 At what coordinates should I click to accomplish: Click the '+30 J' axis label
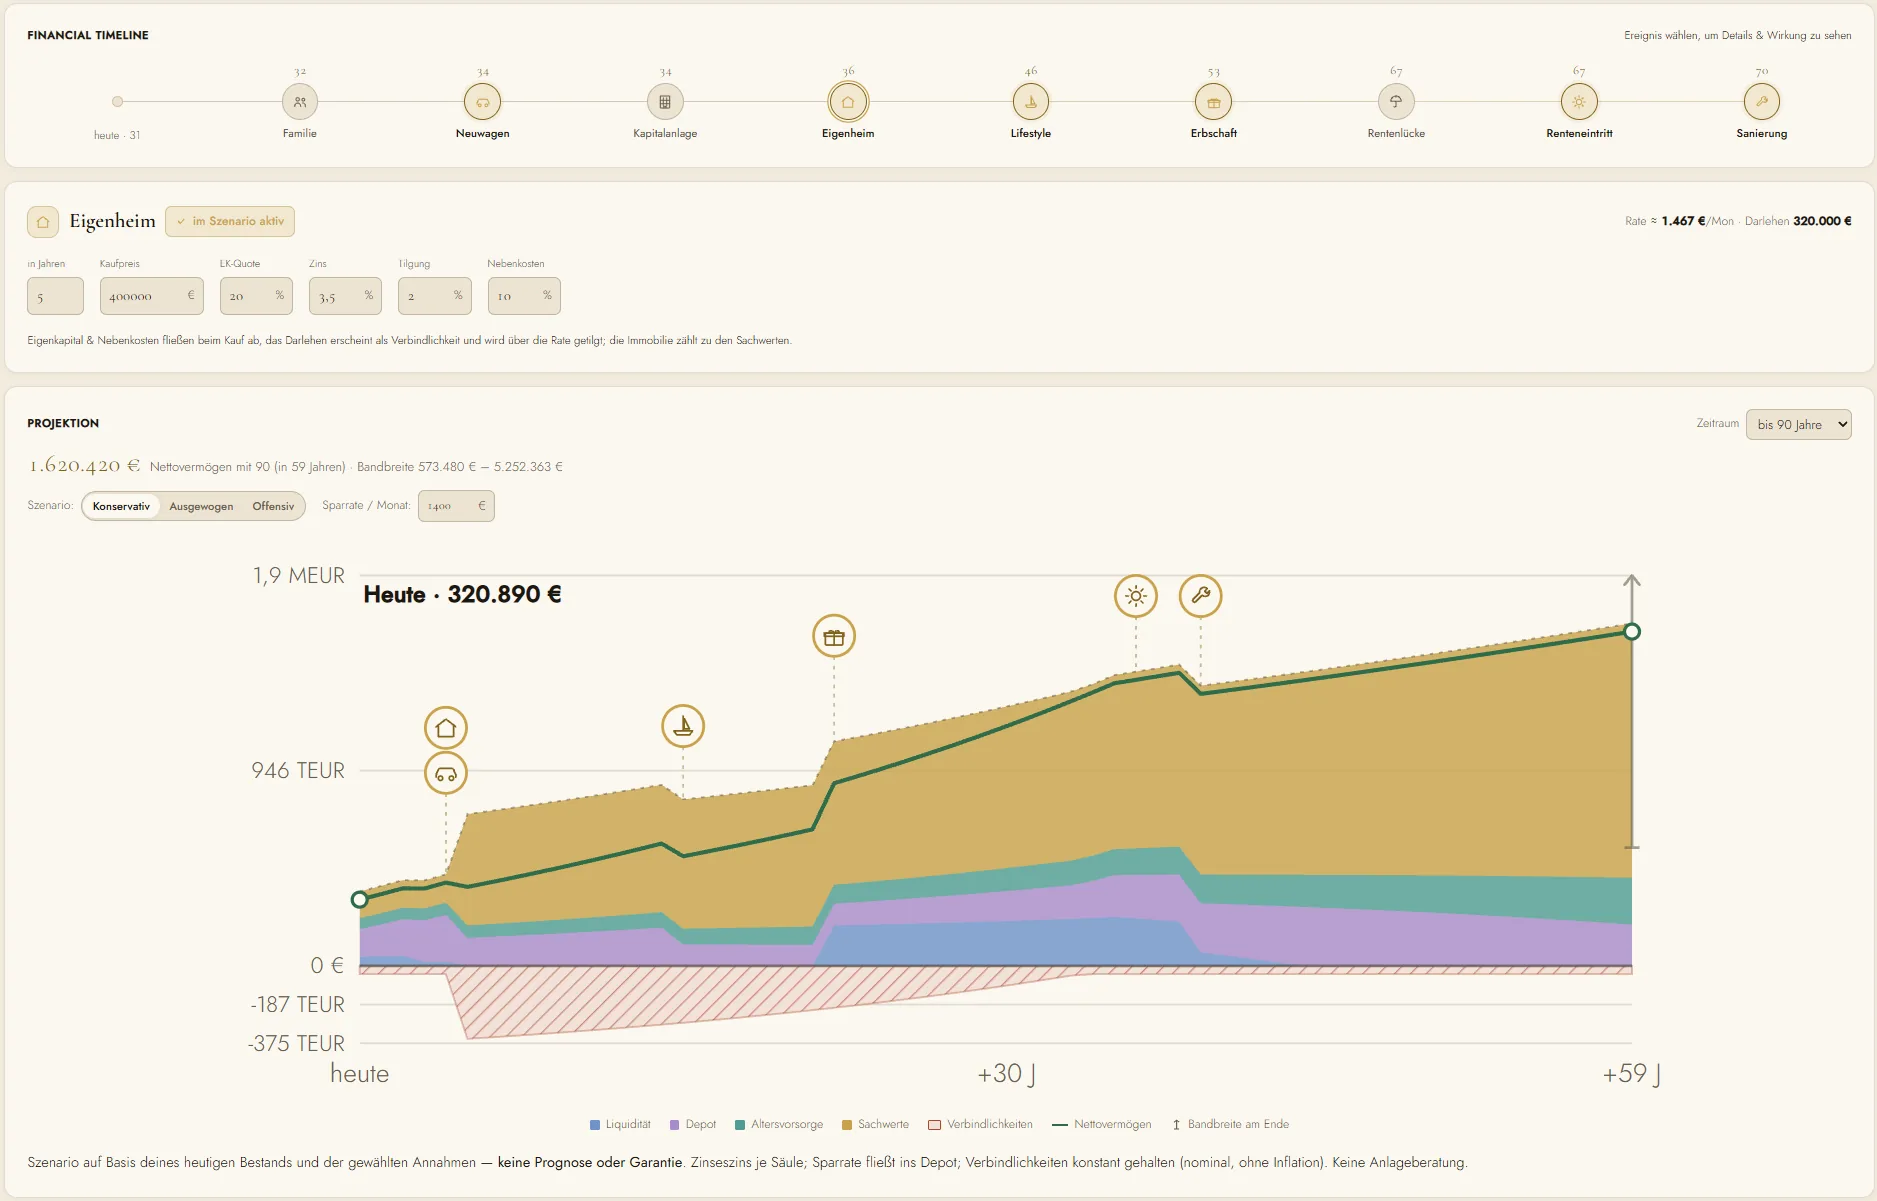1006,1074
